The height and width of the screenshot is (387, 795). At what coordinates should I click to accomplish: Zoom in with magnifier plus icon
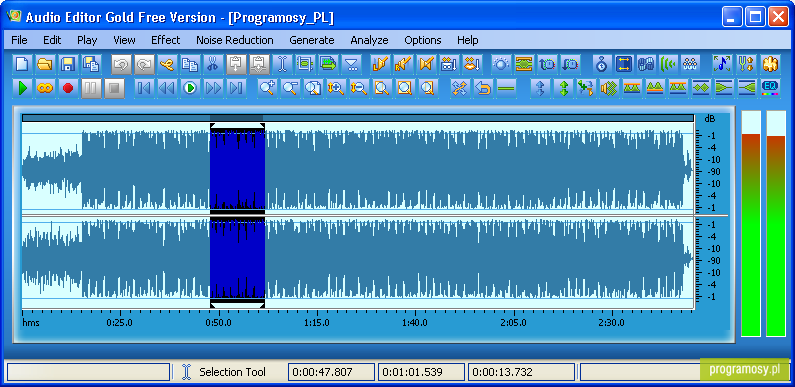click(267, 88)
